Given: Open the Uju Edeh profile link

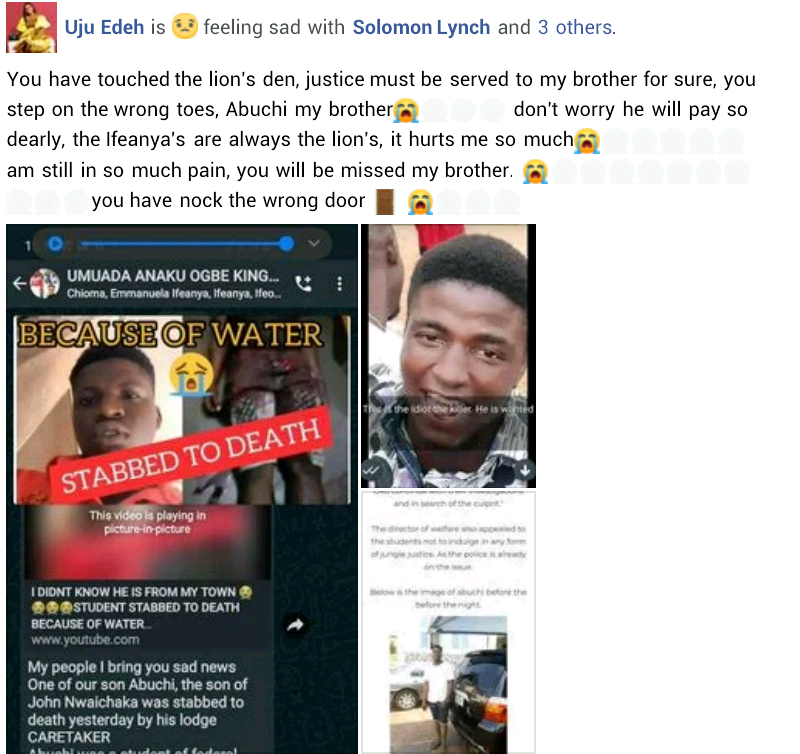Looking at the screenshot, I should tap(105, 27).
